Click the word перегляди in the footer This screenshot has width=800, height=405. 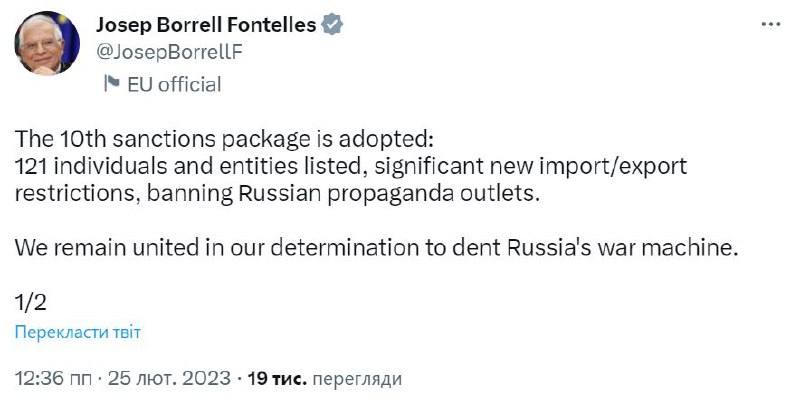point(357,380)
